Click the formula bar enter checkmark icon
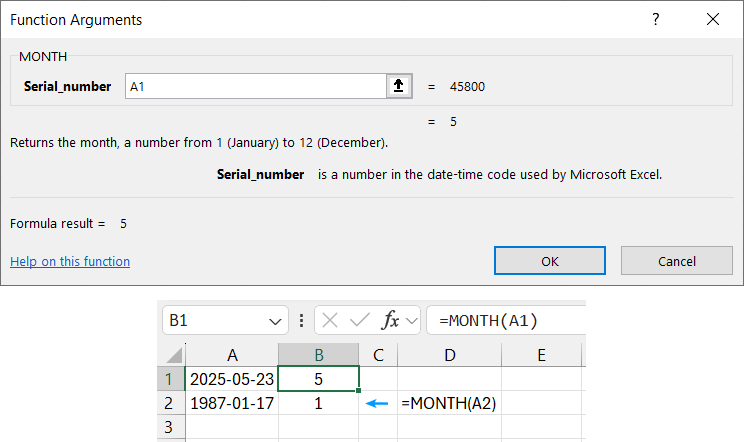Viewport: 744px width, 442px height. tap(359, 321)
